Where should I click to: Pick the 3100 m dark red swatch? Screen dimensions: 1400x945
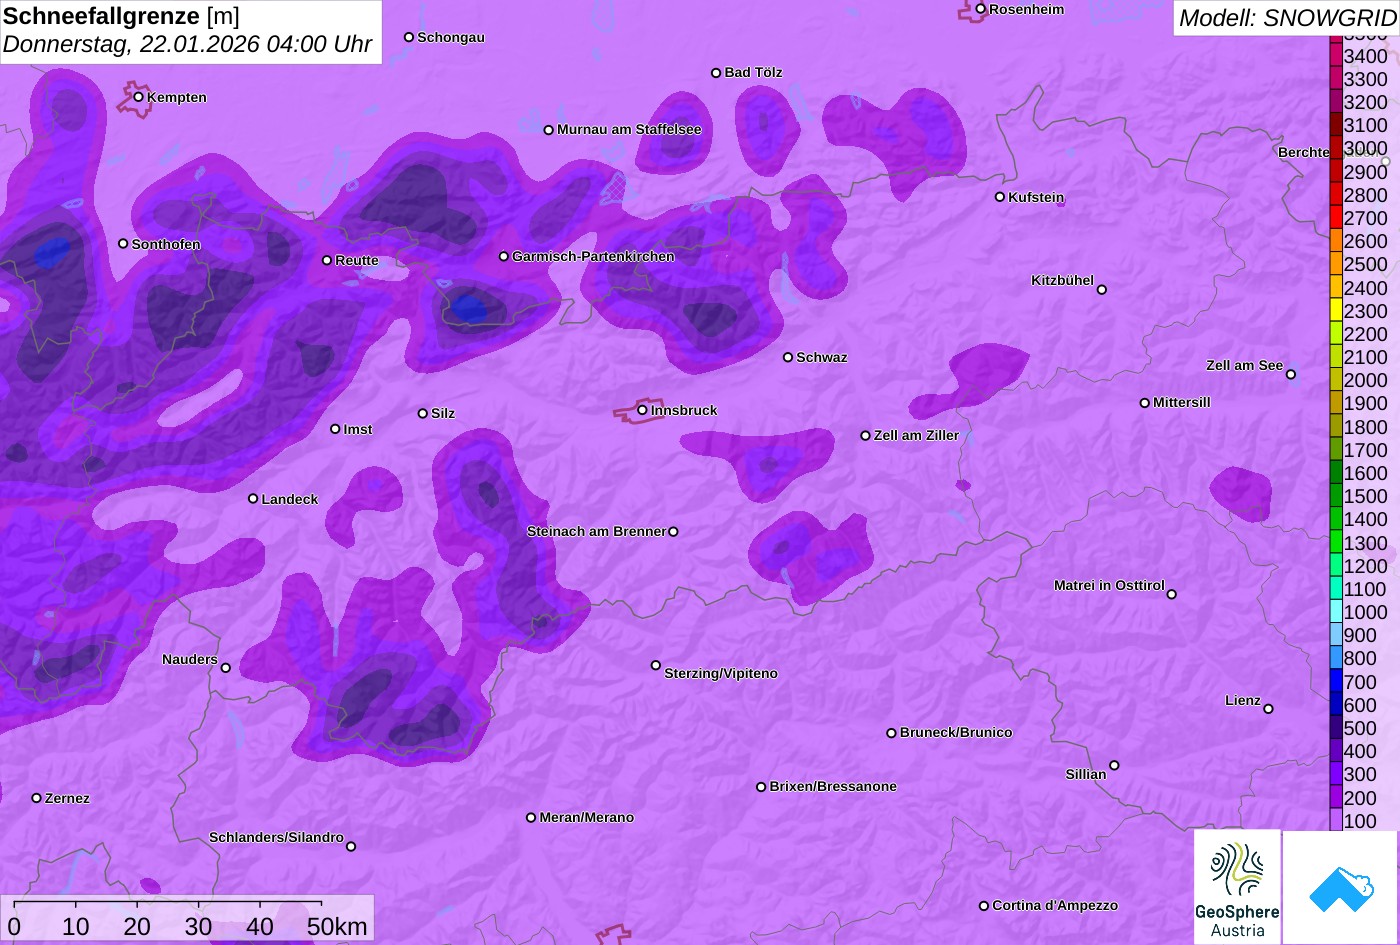click(1336, 124)
